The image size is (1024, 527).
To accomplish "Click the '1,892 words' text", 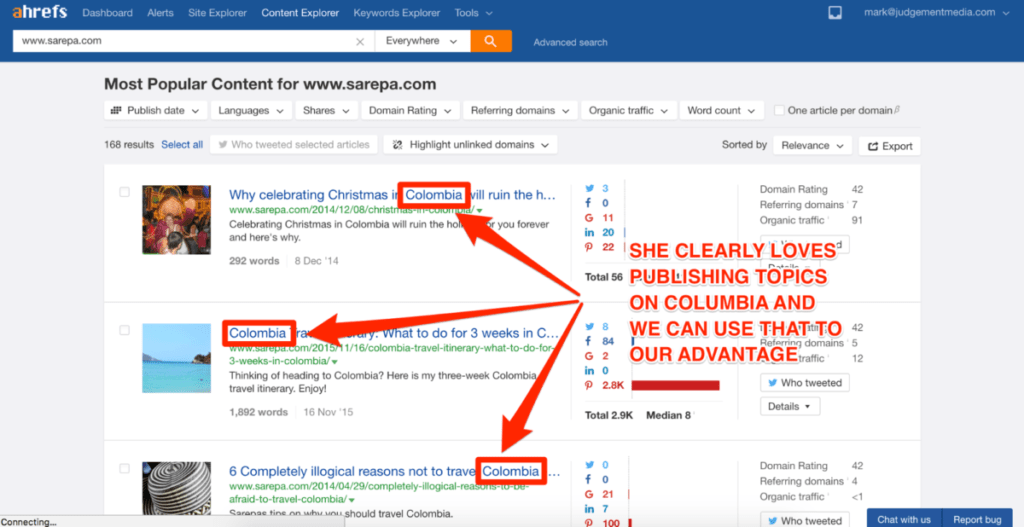I will 258,412.
